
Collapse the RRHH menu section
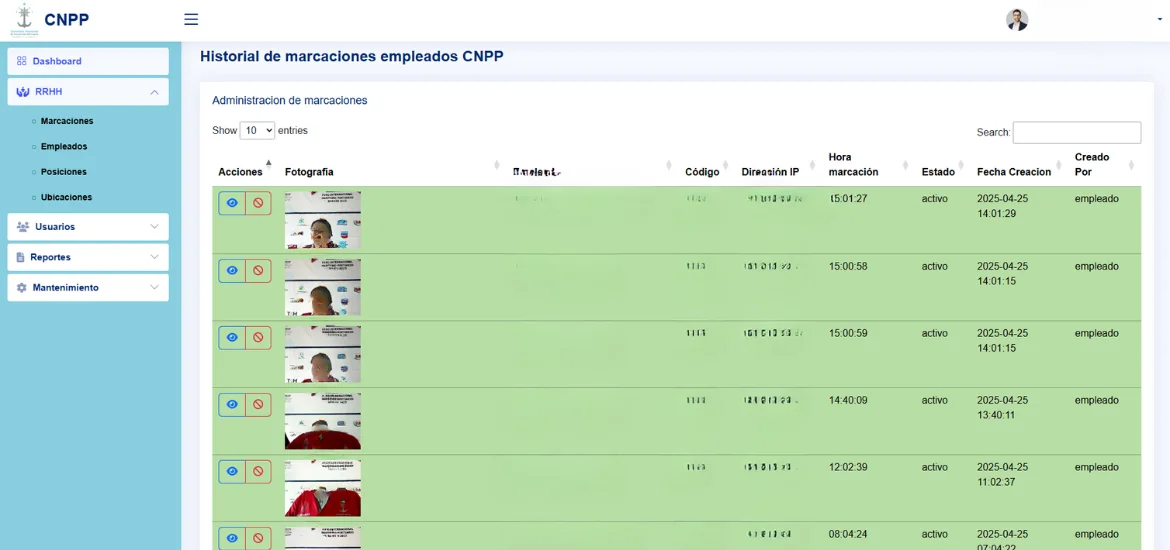[x=88, y=92]
